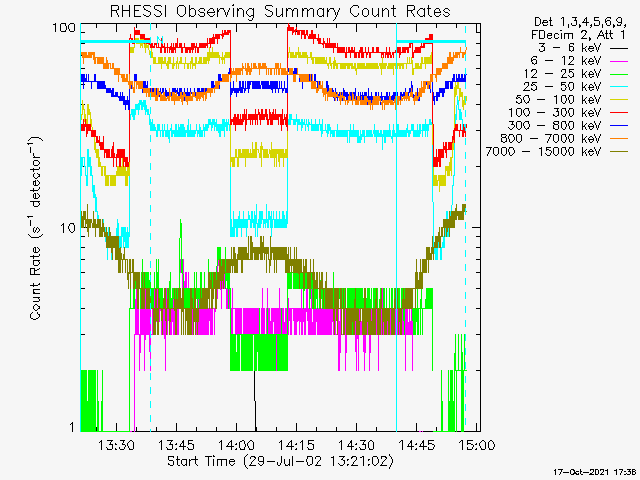Image resolution: width=640 pixels, height=480 pixels.
Task: Click the cyan line swatch for 25-50 keV
Action: click(619, 87)
